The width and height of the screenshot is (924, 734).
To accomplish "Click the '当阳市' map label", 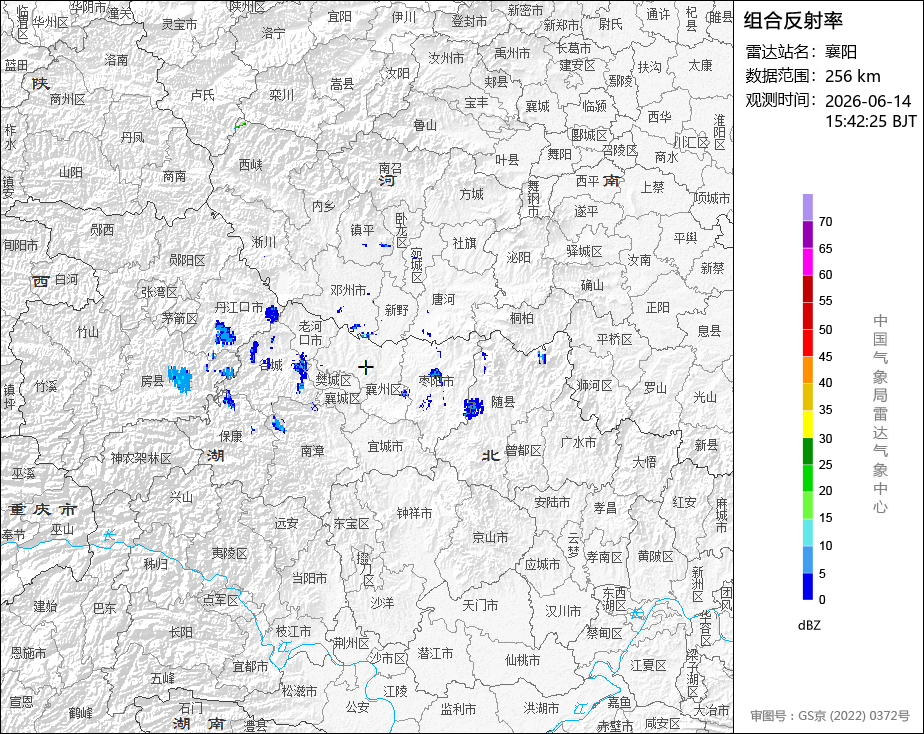I will click(309, 578).
